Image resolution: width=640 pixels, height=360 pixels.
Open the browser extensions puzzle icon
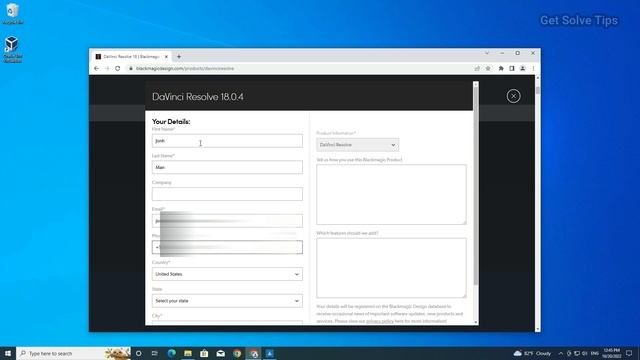tap(501, 69)
